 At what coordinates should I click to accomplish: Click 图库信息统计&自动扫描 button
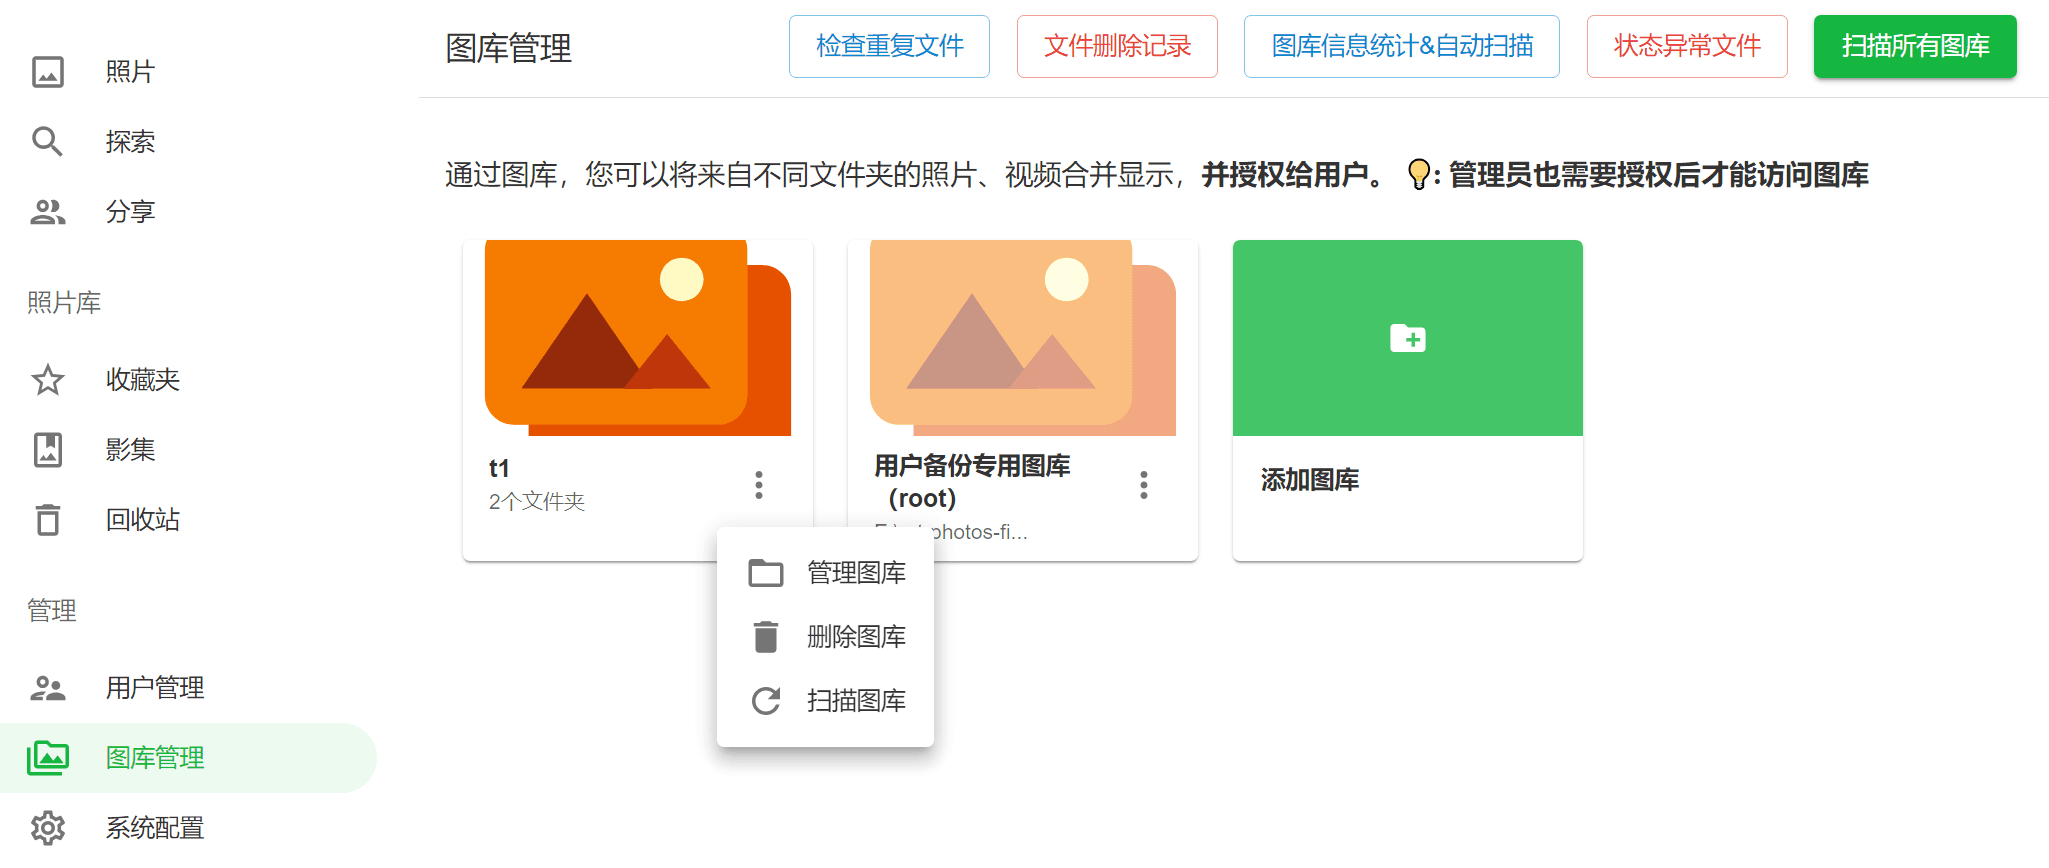(1401, 46)
